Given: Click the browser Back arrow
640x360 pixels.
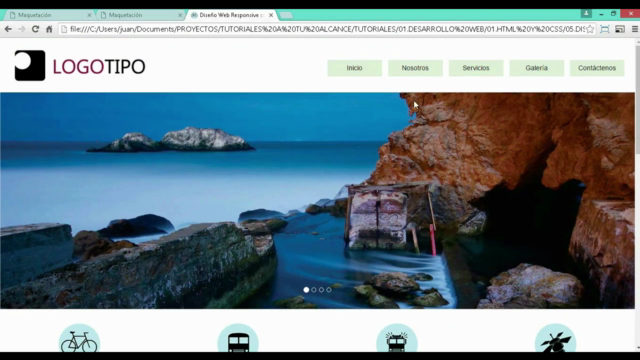Looking at the screenshot, I should (x=8, y=29).
